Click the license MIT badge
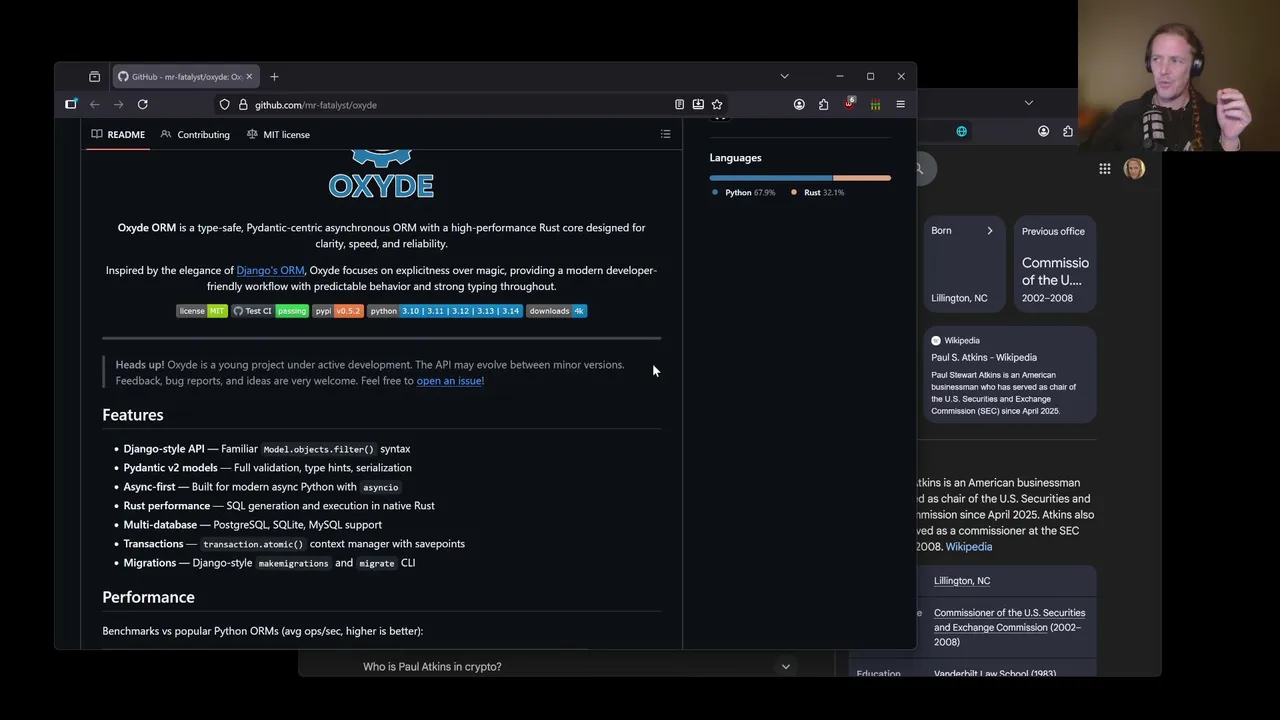1280x720 pixels. coord(202,311)
